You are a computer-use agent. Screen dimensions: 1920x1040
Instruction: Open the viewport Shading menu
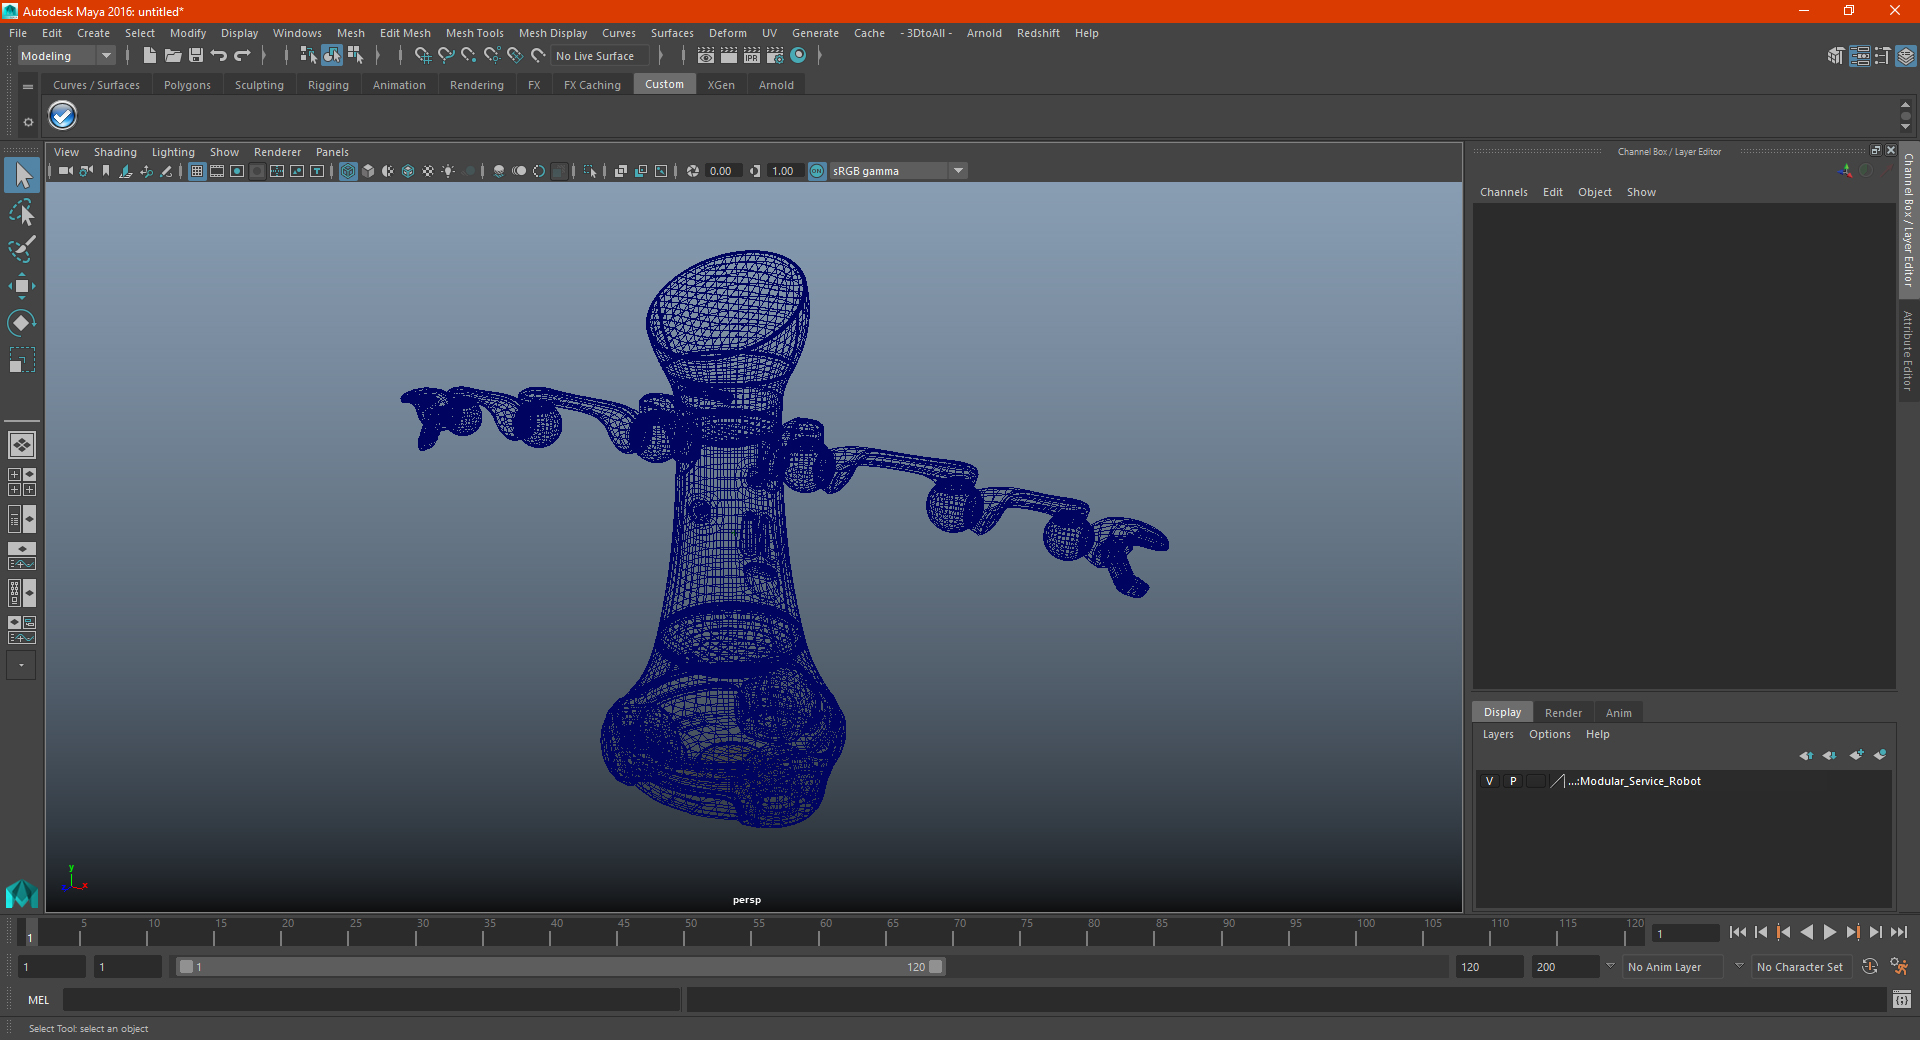(x=115, y=152)
